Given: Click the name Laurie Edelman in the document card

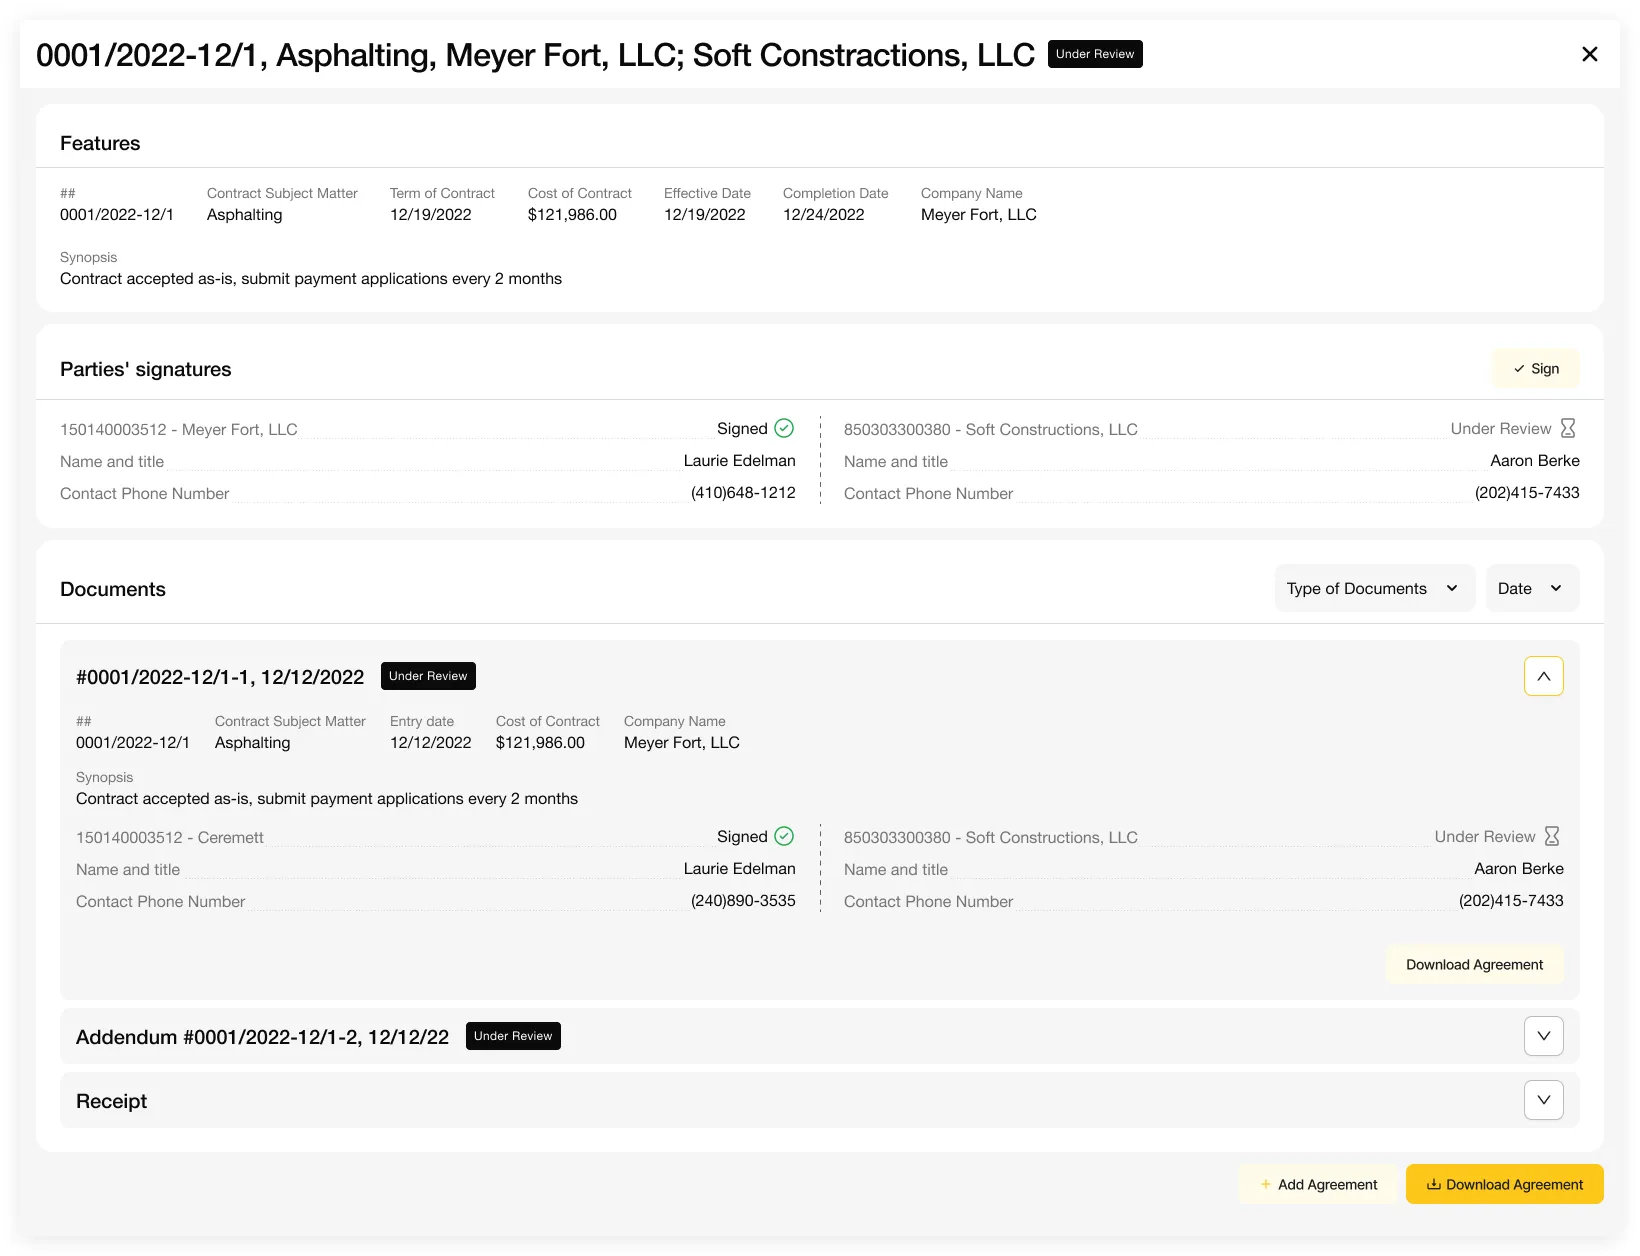Looking at the screenshot, I should pos(740,869).
